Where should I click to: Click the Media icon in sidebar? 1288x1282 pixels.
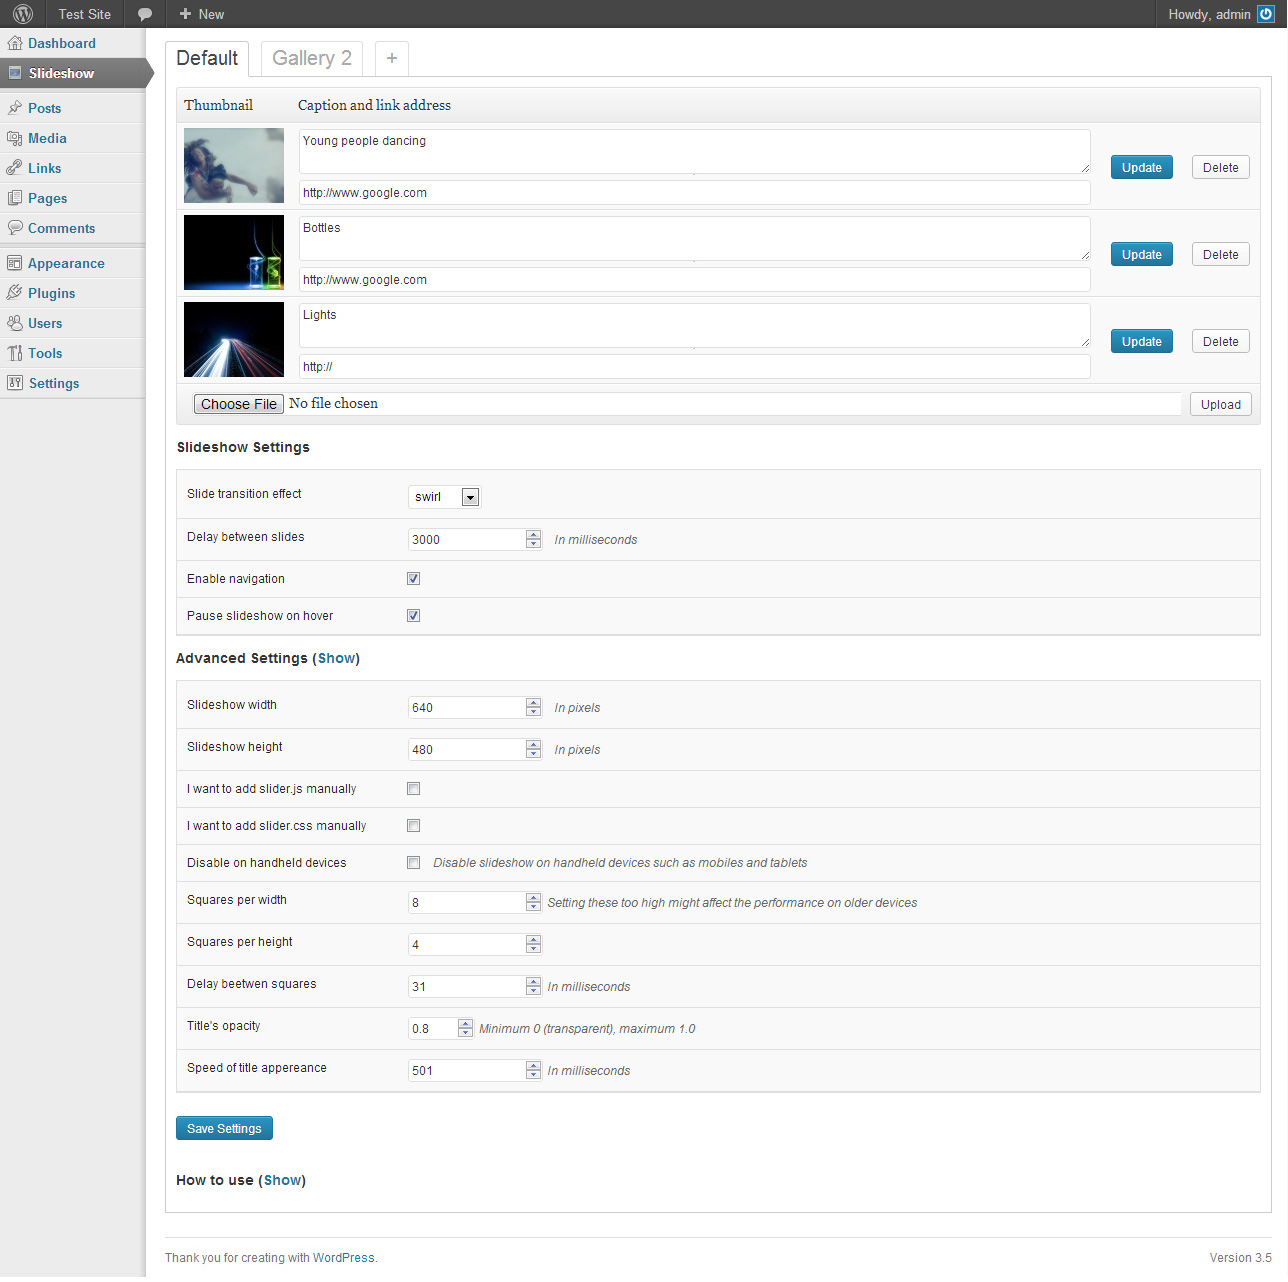click(x=15, y=138)
